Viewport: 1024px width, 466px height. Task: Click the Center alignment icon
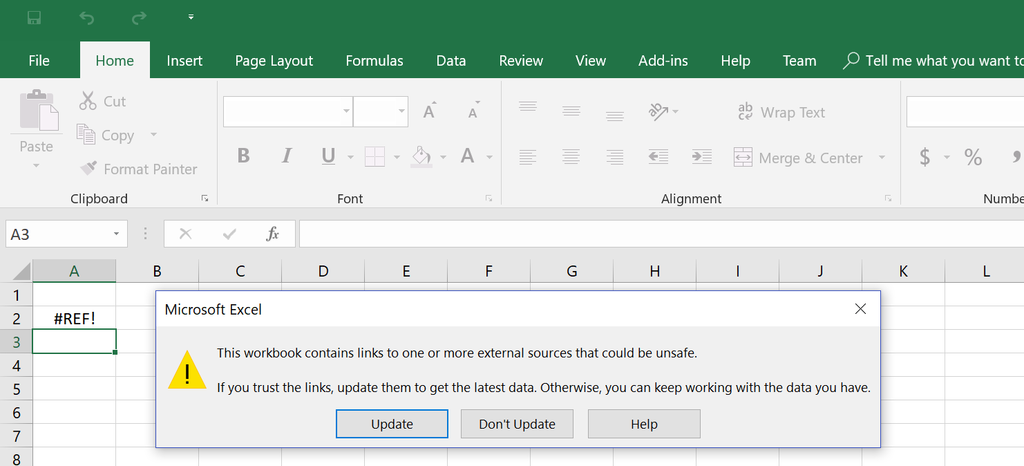[x=571, y=157]
